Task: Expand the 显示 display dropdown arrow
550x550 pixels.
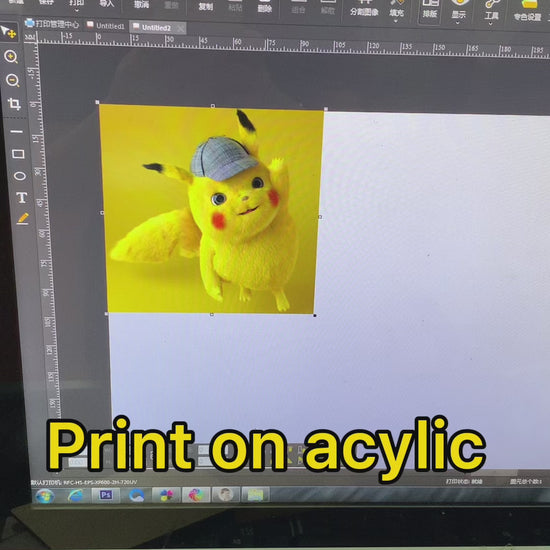Action: click(458, 23)
